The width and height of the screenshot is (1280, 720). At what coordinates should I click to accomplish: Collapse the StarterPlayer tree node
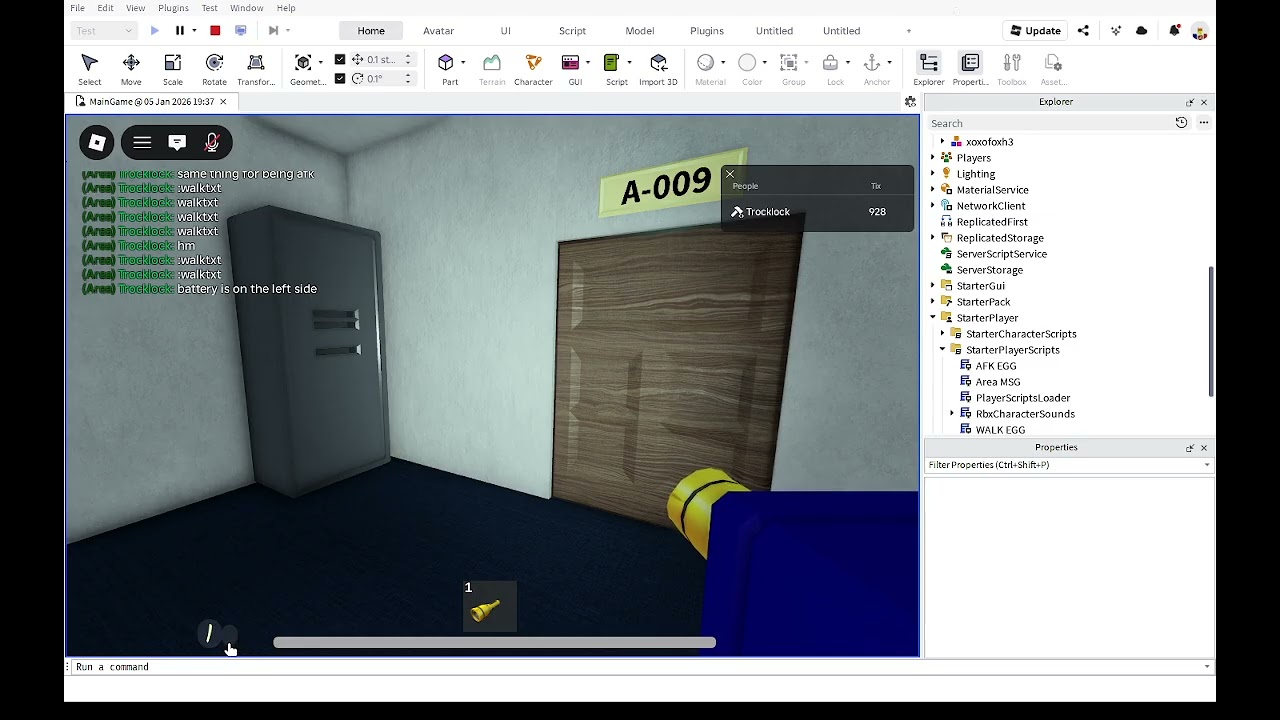click(933, 318)
